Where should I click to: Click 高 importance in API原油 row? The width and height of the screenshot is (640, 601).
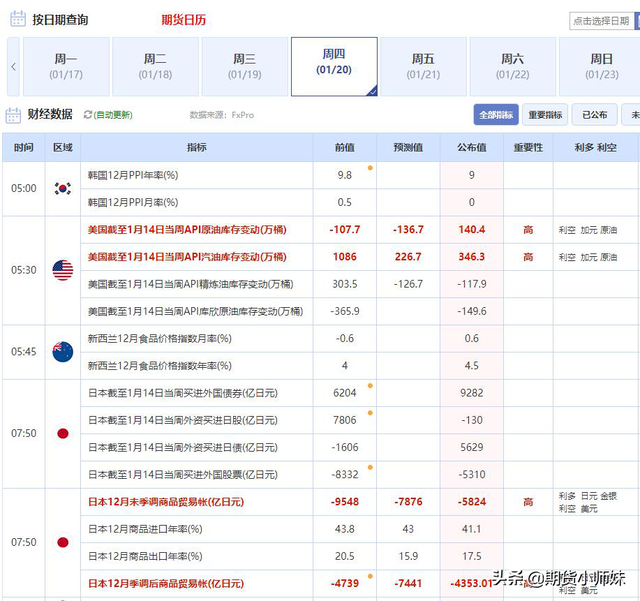(x=528, y=230)
